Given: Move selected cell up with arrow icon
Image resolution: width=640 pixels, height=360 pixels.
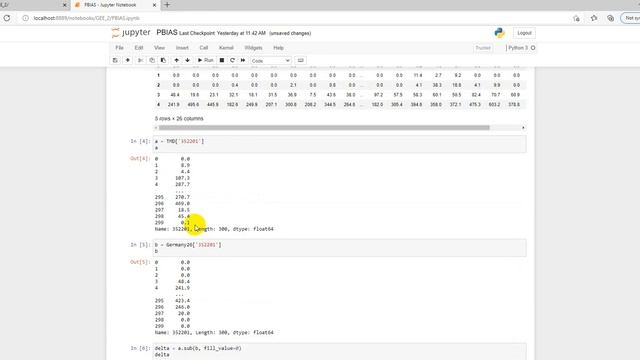Looking at the screenshot, I should click(x=176, y=60).
